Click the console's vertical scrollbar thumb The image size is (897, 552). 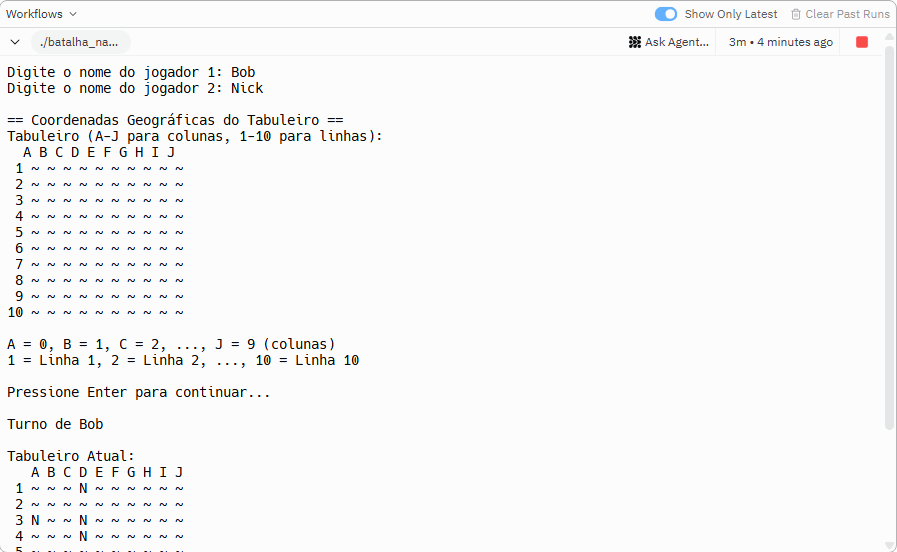click(x=890, y=240)
